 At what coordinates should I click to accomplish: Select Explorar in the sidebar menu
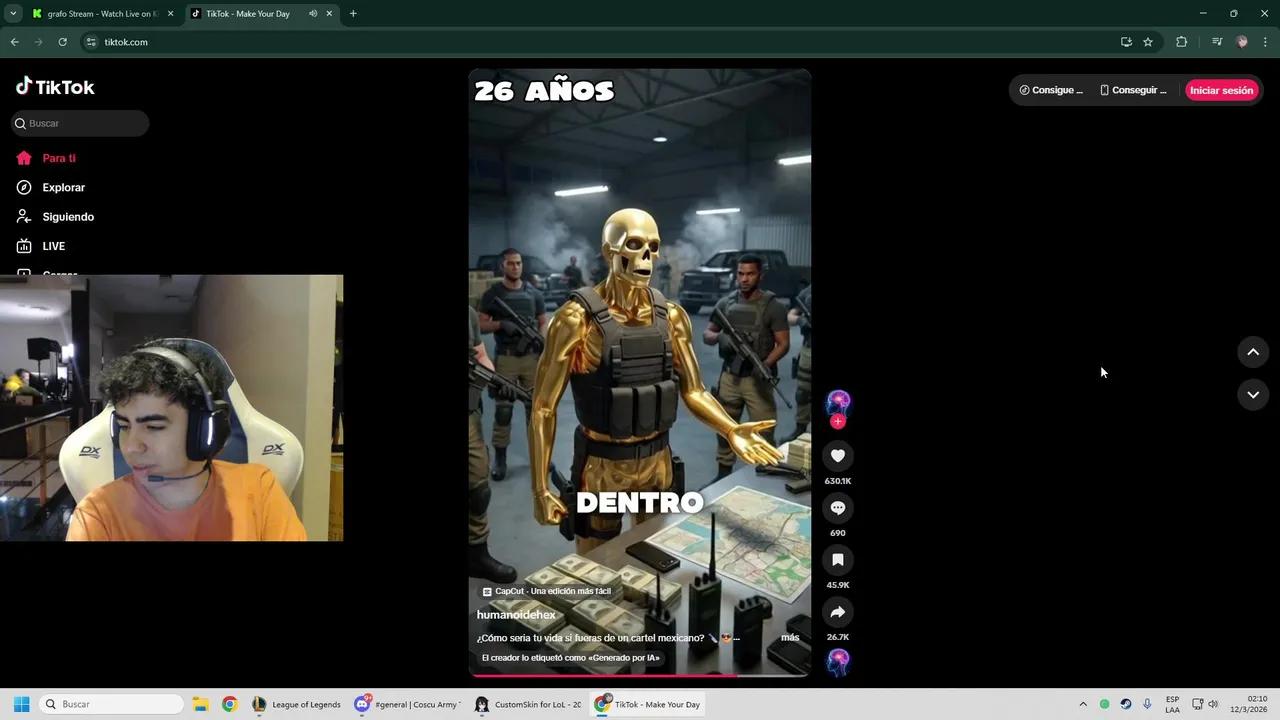point(62,187)
